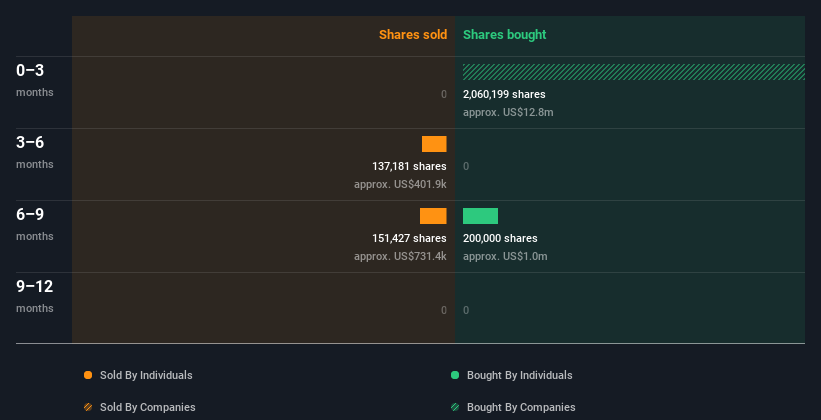Click the approx. US$12.8m value
Image resolution: width=821 pixels, height=420 pixels.
point(508,112)
